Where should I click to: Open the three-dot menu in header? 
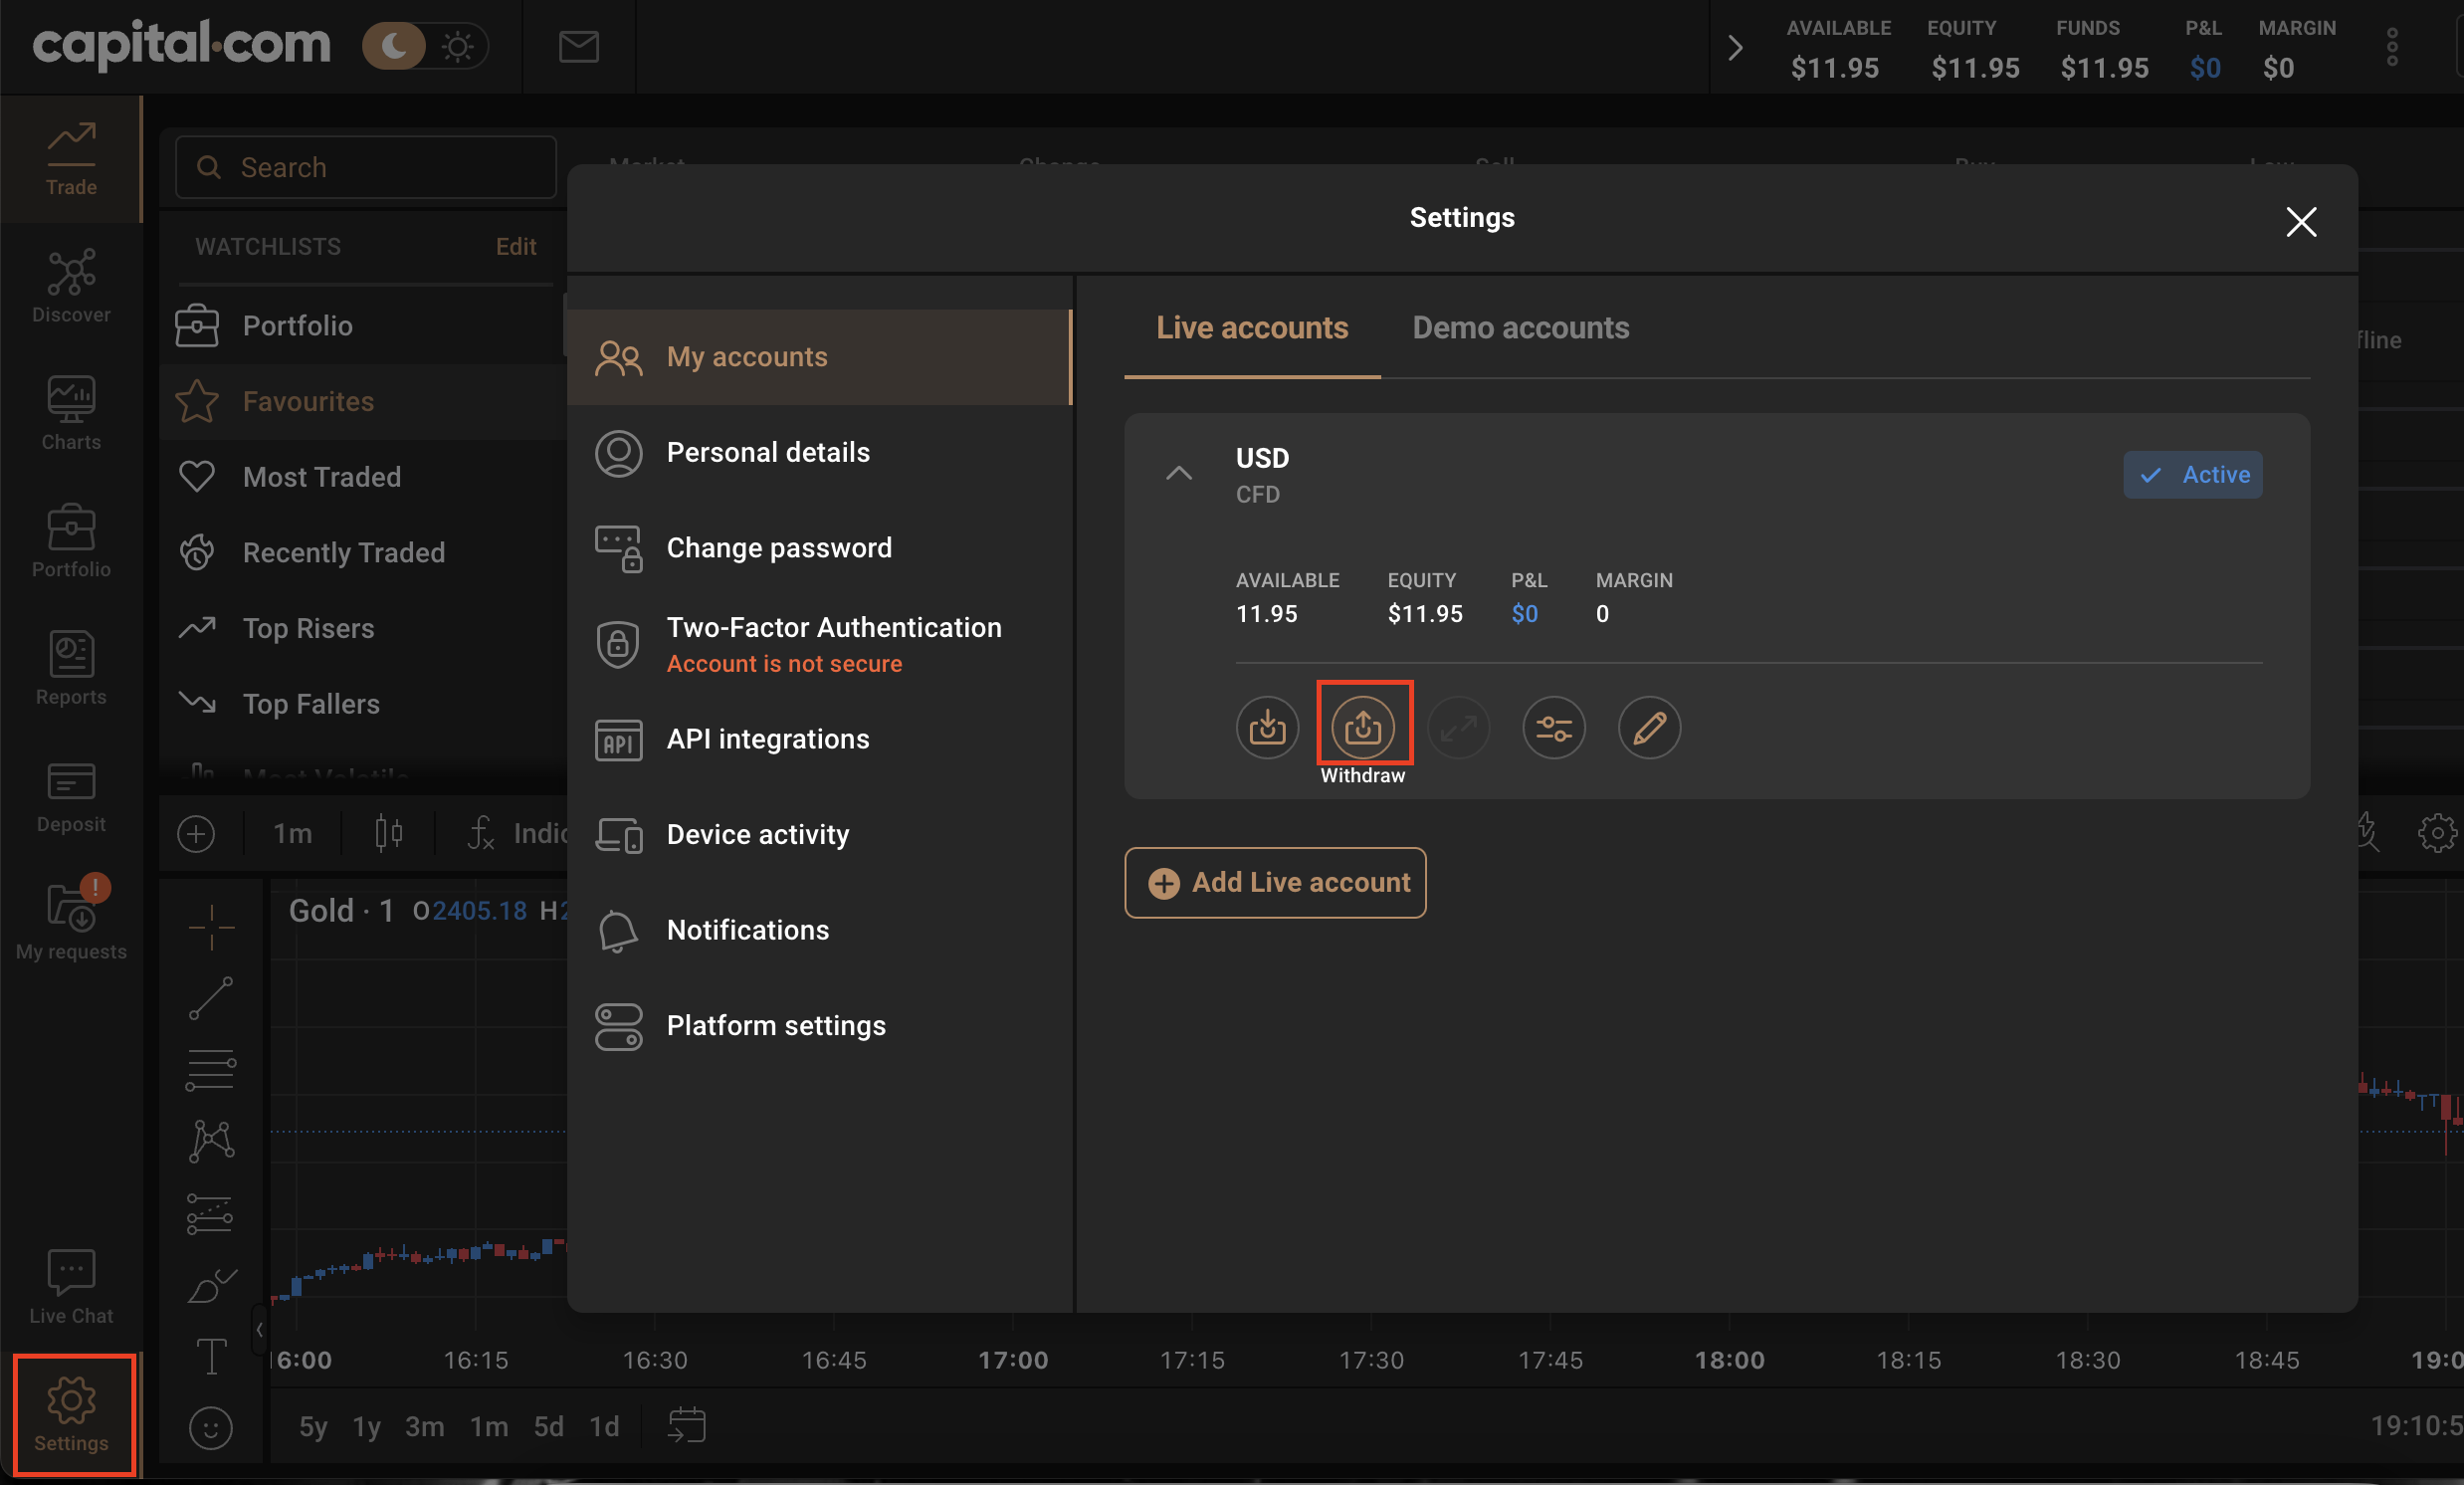2392,47
